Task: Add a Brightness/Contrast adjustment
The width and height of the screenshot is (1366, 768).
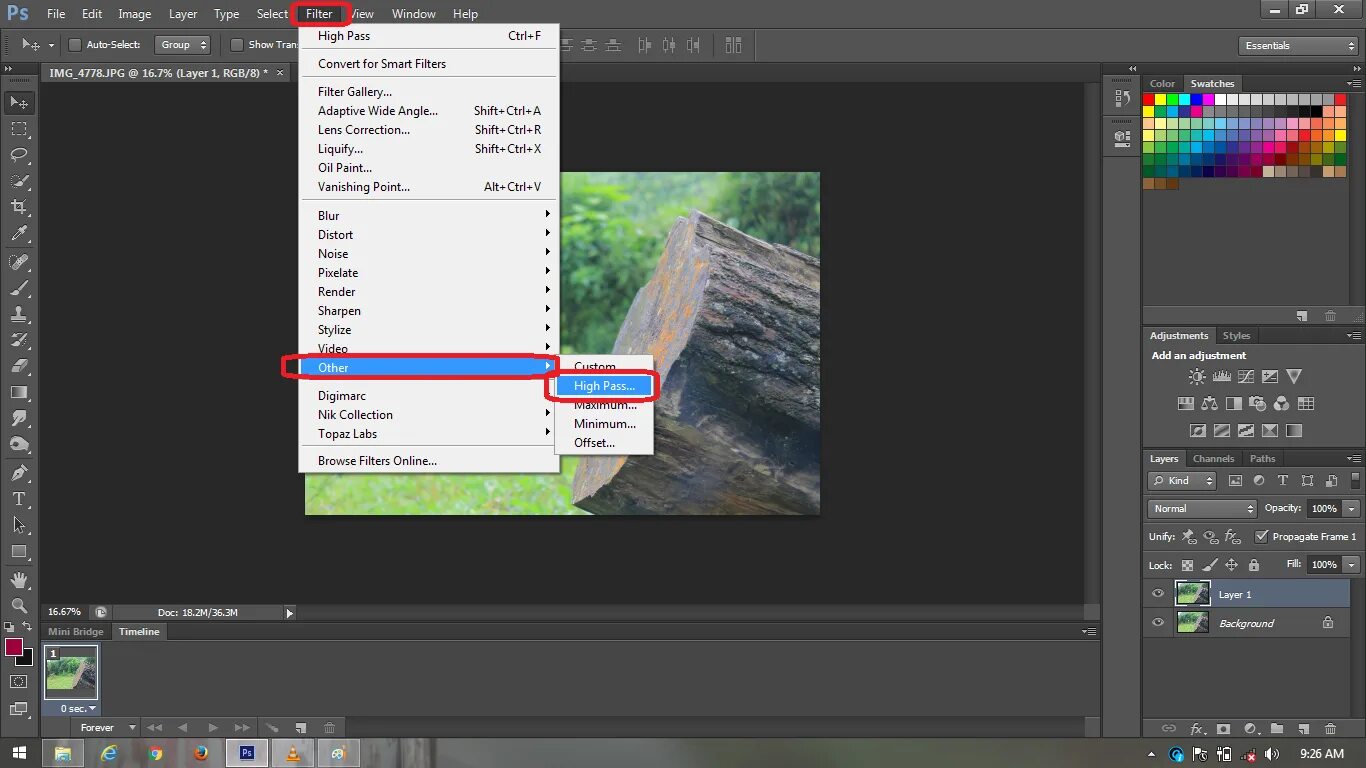Action: point(1197,377)
